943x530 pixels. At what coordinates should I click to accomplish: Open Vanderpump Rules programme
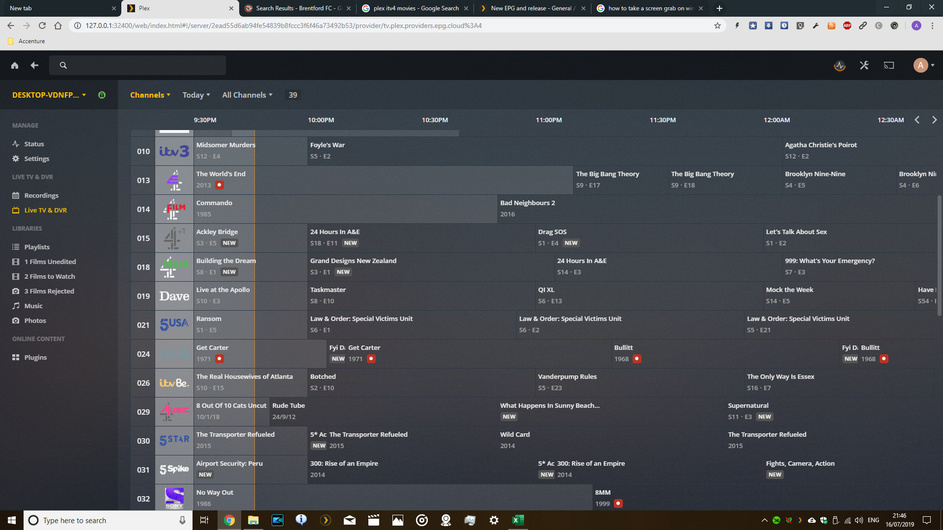click(x=639, y=383)
